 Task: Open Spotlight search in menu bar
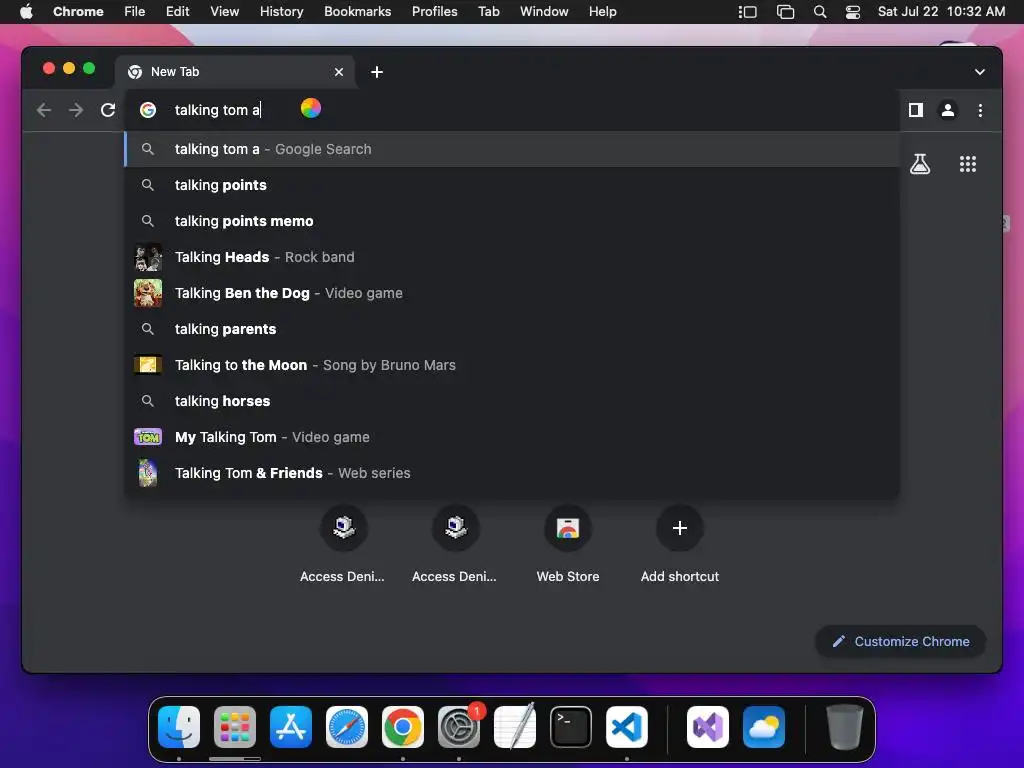point(820,12)
